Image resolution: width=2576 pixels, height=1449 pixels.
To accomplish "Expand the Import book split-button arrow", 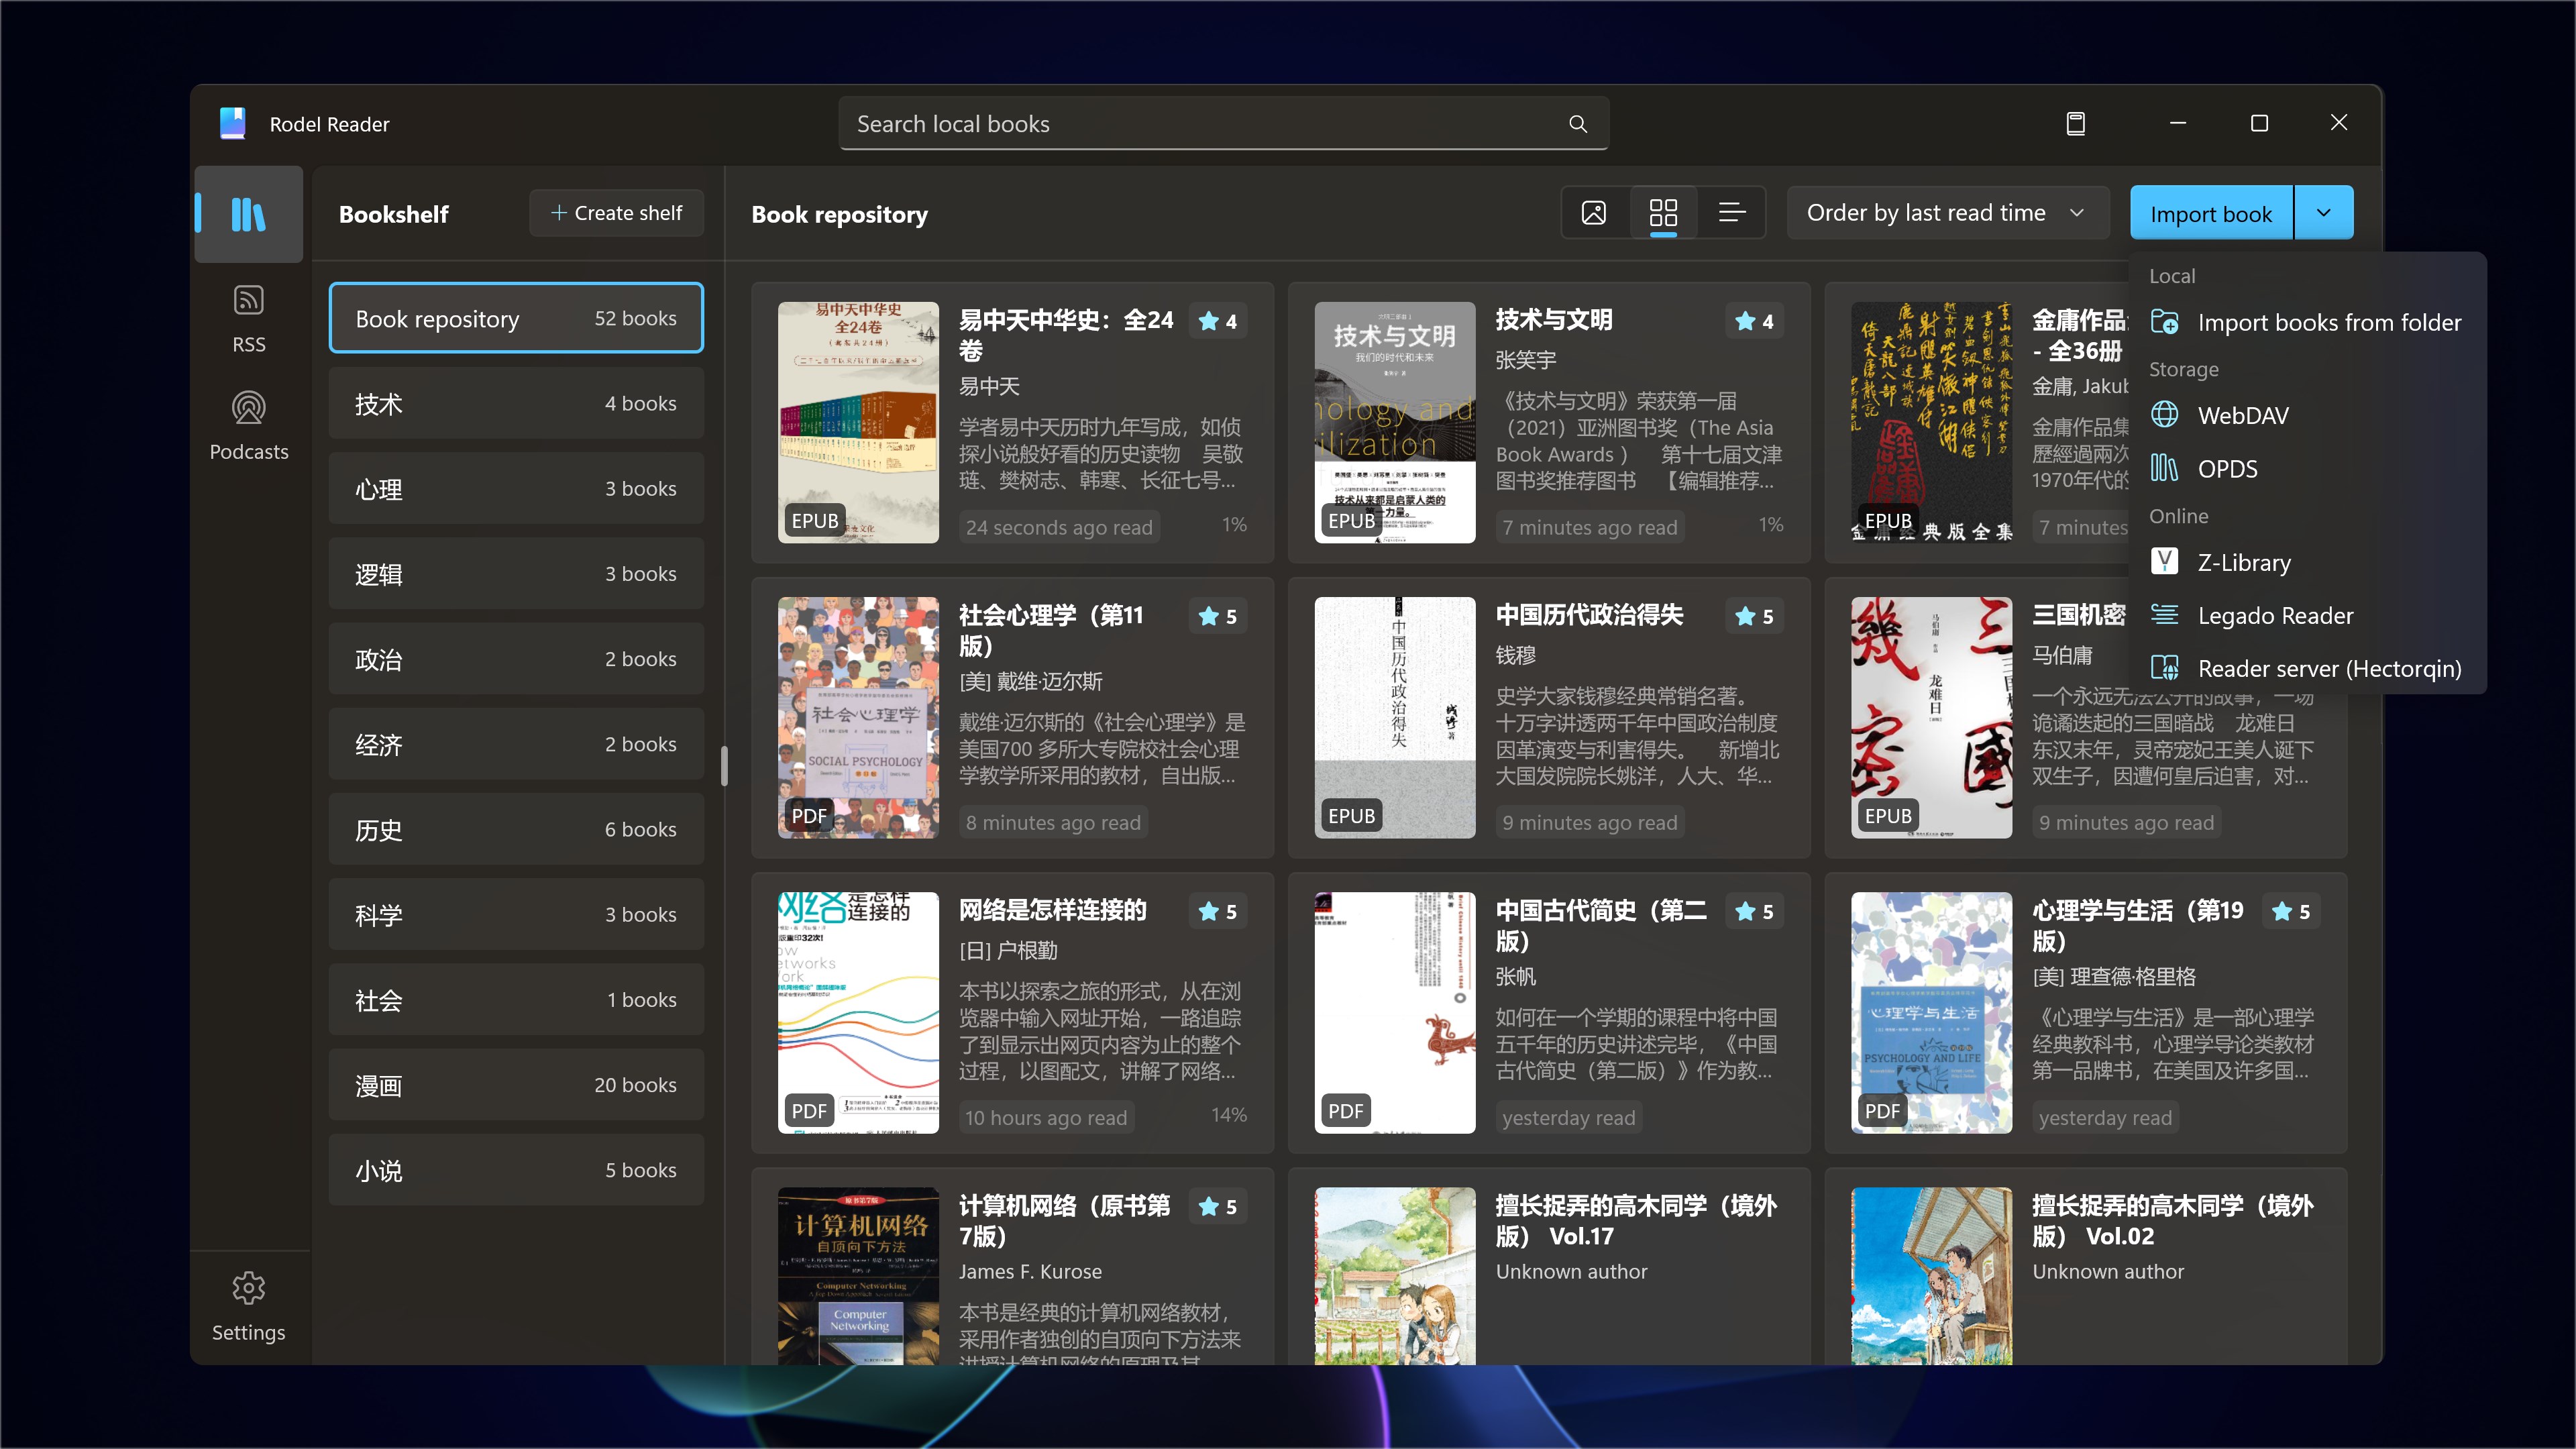I will click(x=2324, y=212).
